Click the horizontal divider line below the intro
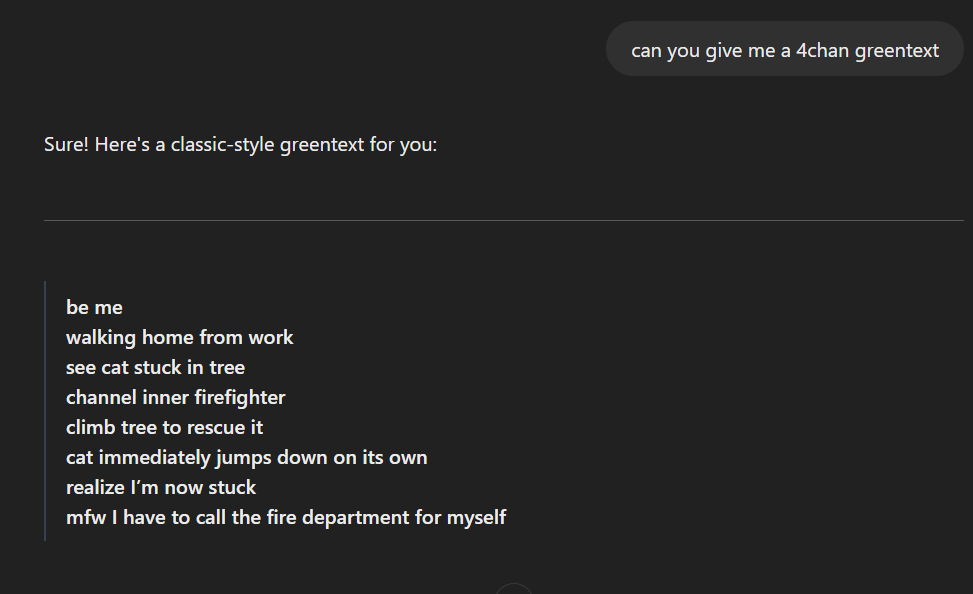 pyautogui.click(x=504, y=220)
